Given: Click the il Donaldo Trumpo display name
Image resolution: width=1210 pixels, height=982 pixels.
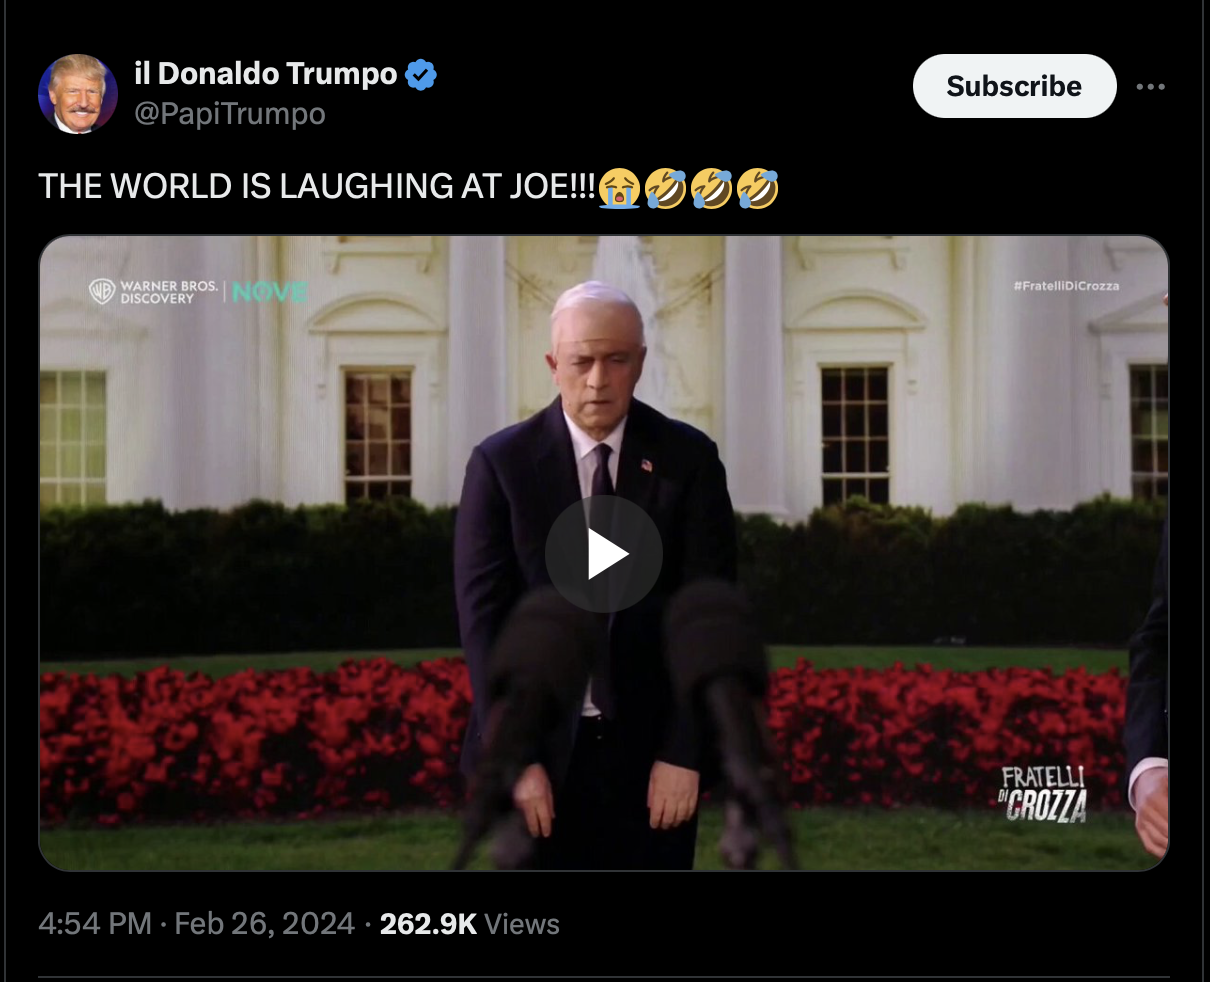Looking at the screenshot, I should tap(266, 74).
